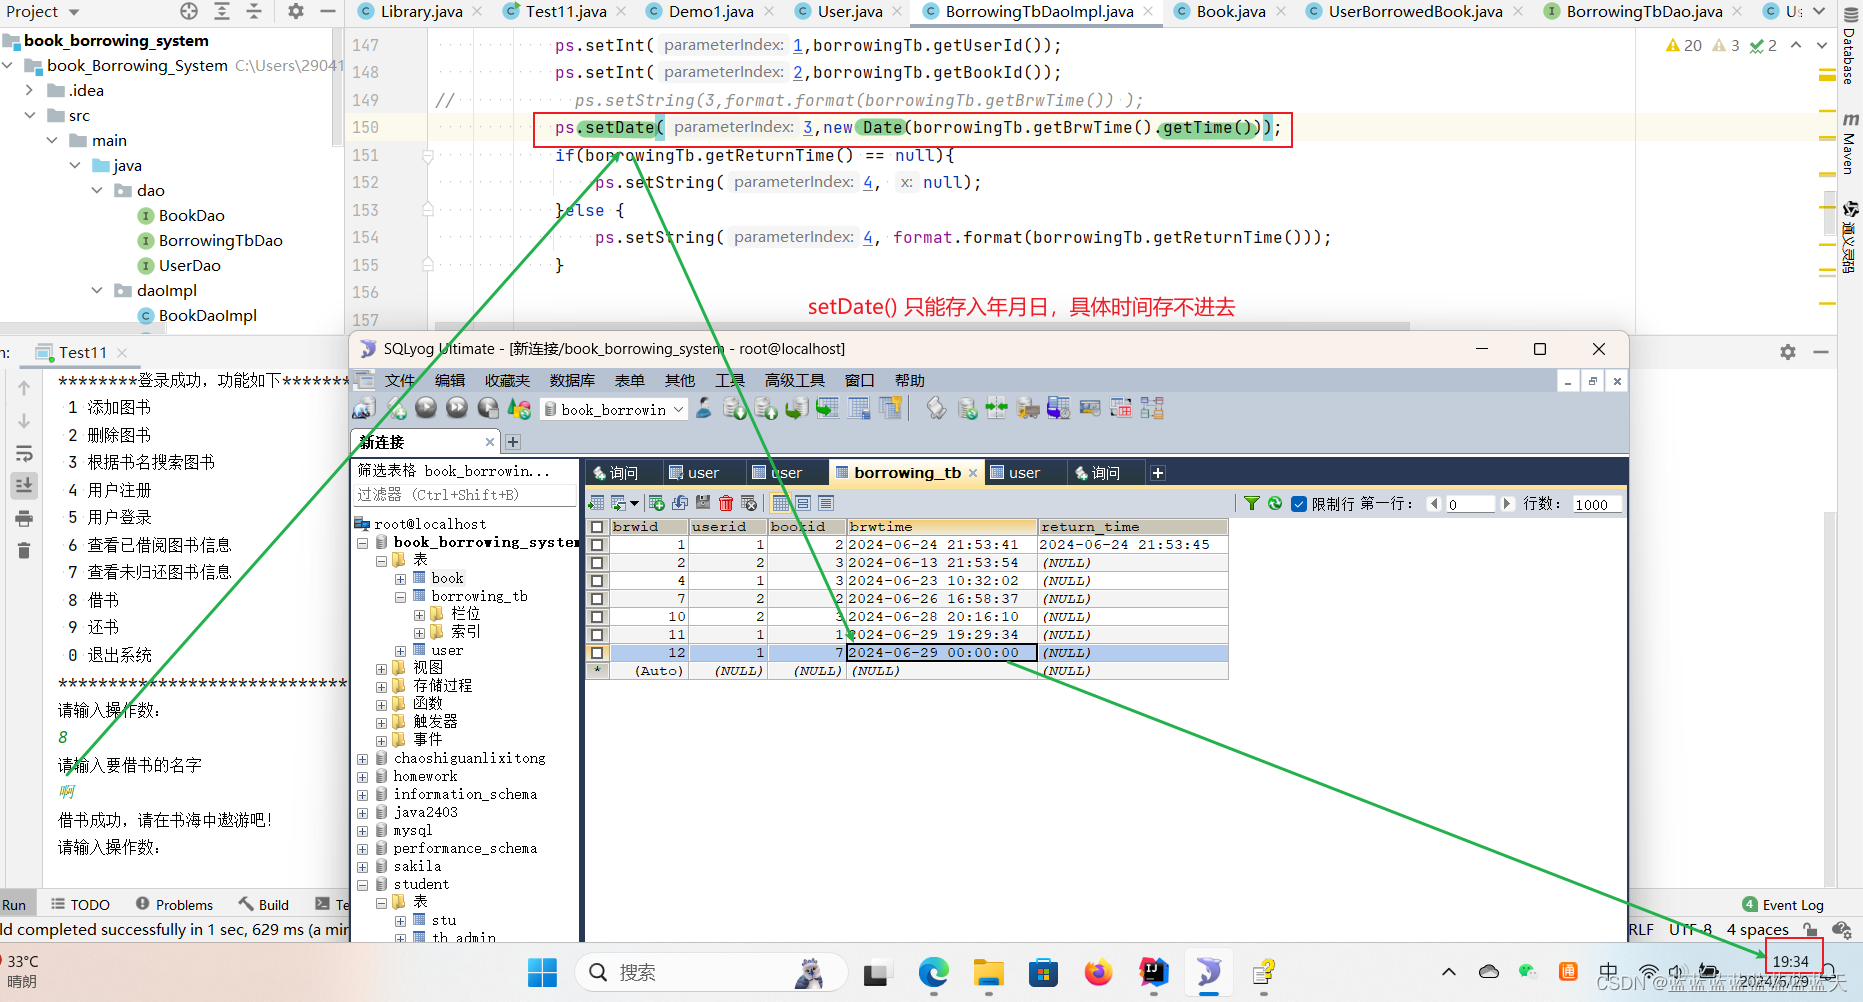This screenshot has width=1863, height=1002.
Task: Click soft-wrap icon in Run console
Action: (24, 453)
